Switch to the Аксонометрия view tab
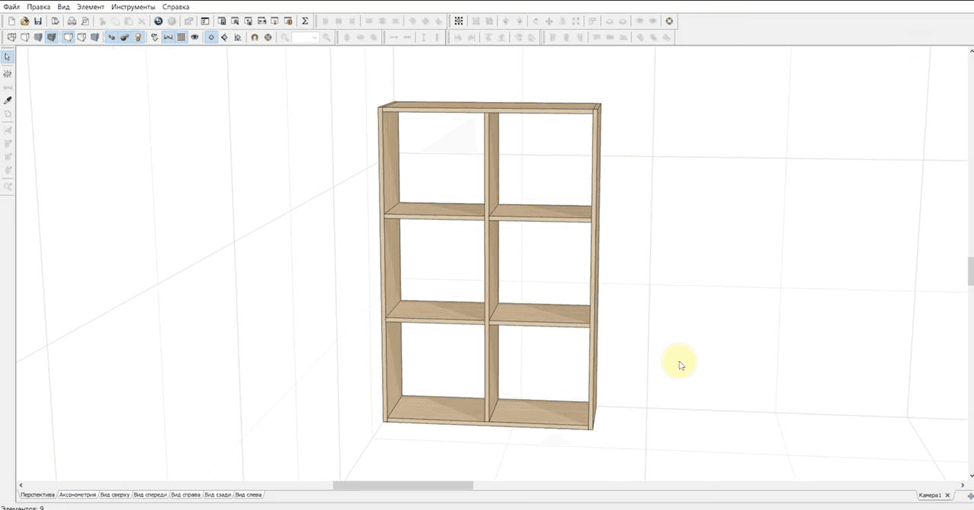The width and height of the screenshot is (974, 510). [x=78, y=495]
